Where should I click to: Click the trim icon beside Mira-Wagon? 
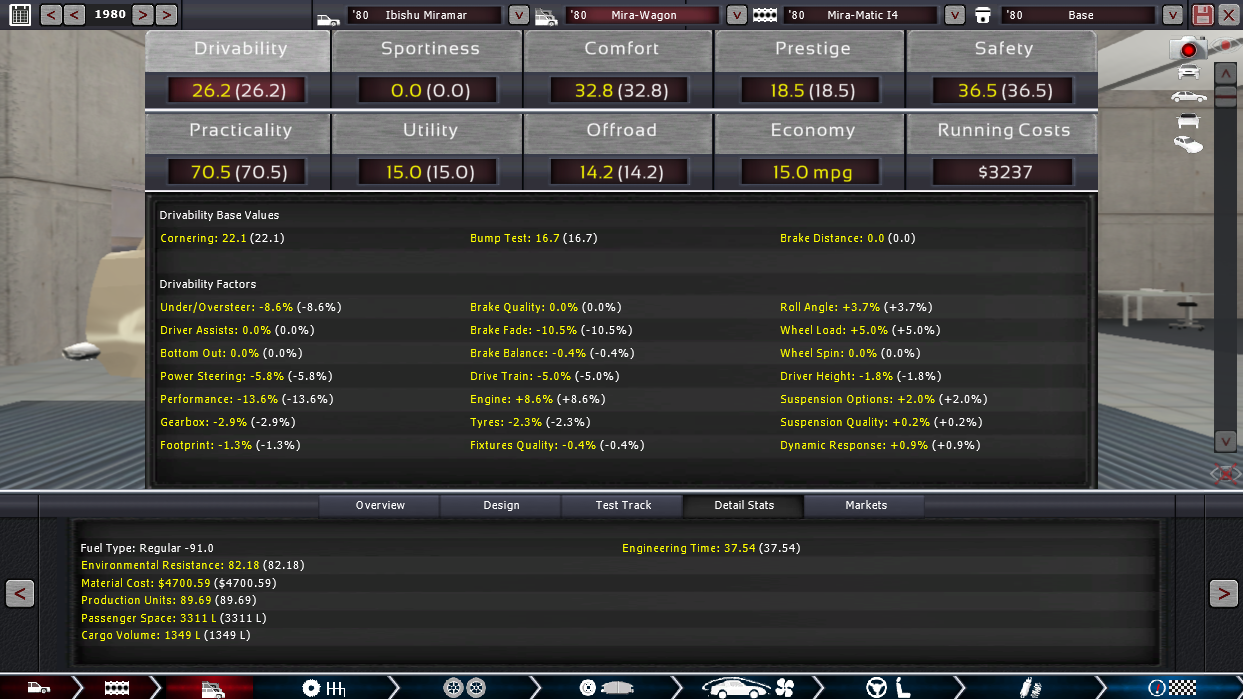[546, 17]
